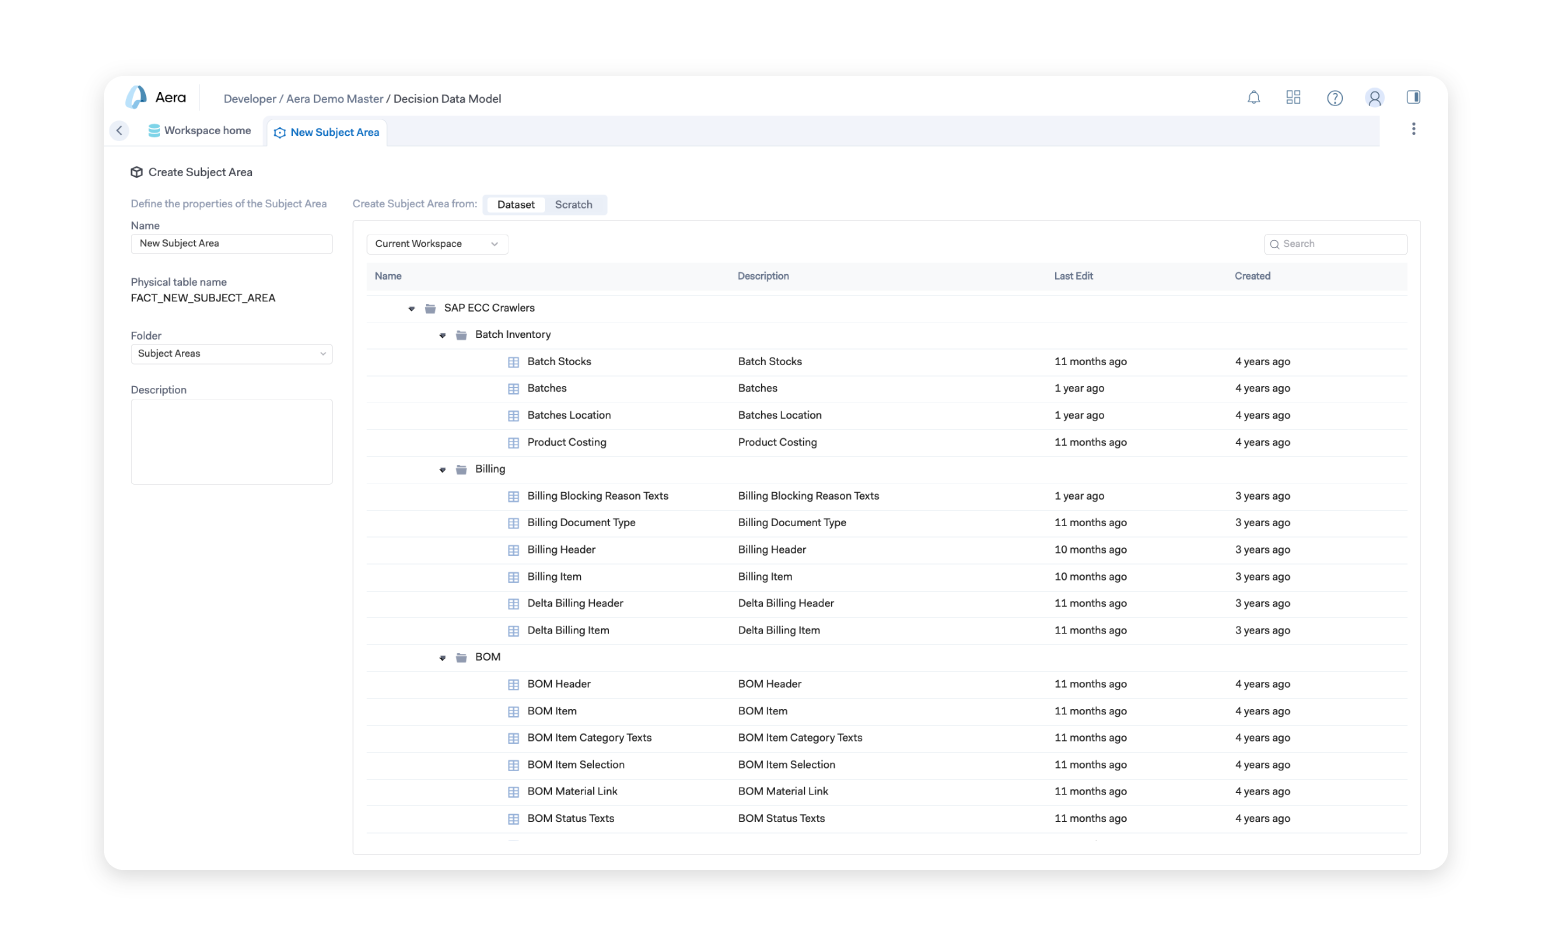1552x946 pixels.
Task: Click the Product Costing table icon
Action: coord(514,443)
